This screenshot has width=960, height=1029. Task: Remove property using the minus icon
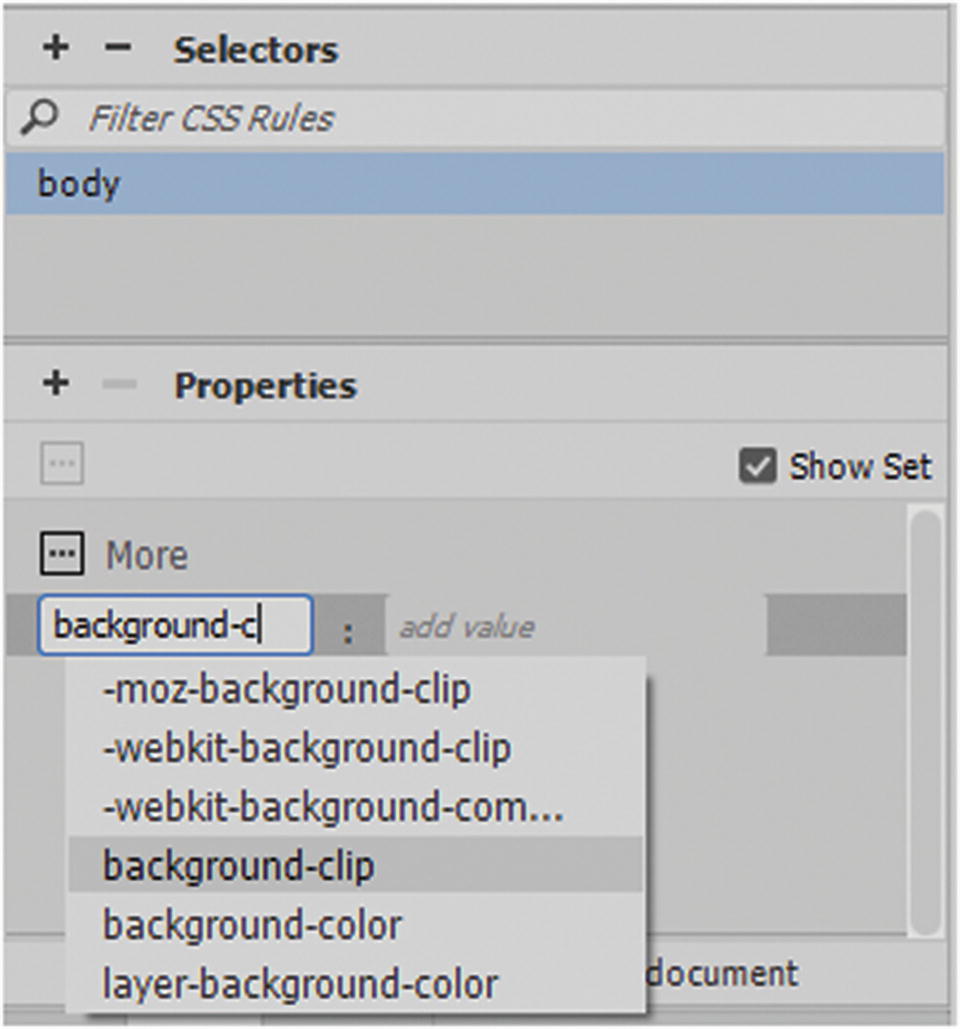[x=119, y=385]
